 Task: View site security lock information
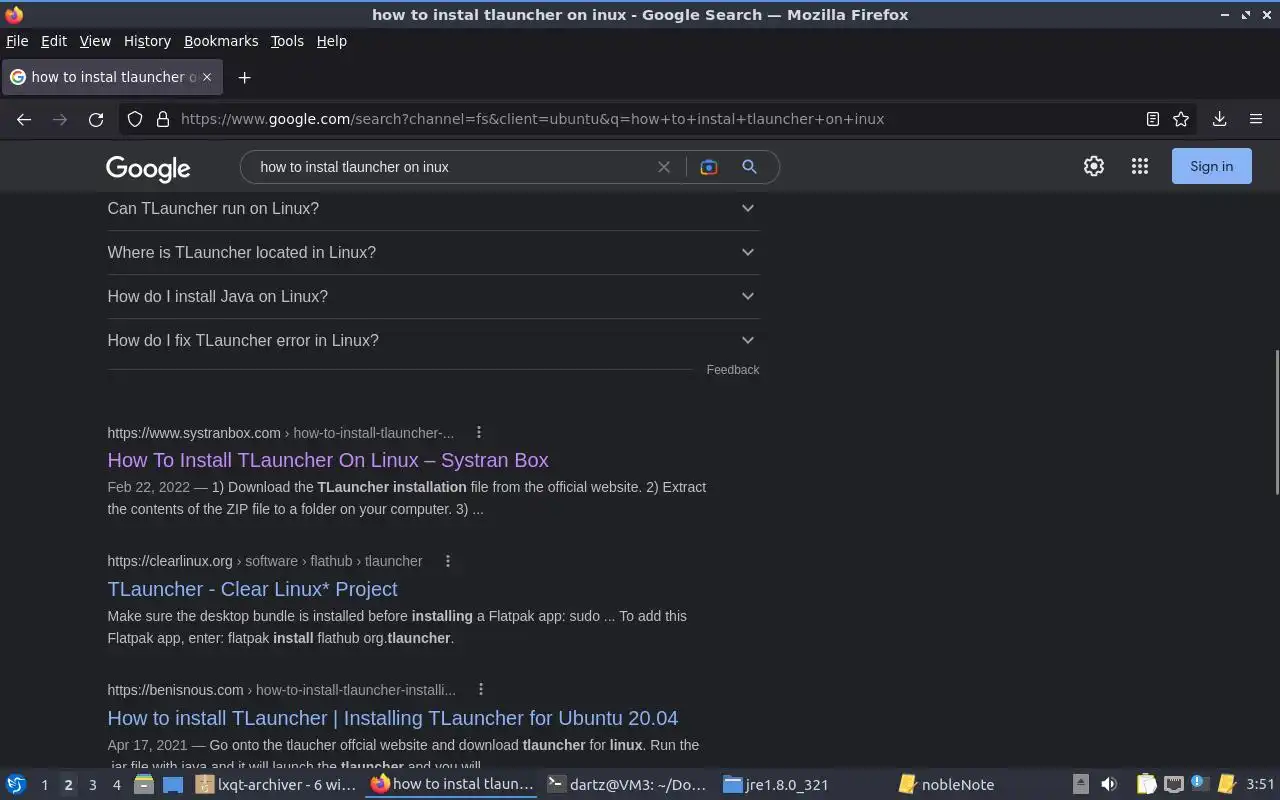(x=163, y=119)
